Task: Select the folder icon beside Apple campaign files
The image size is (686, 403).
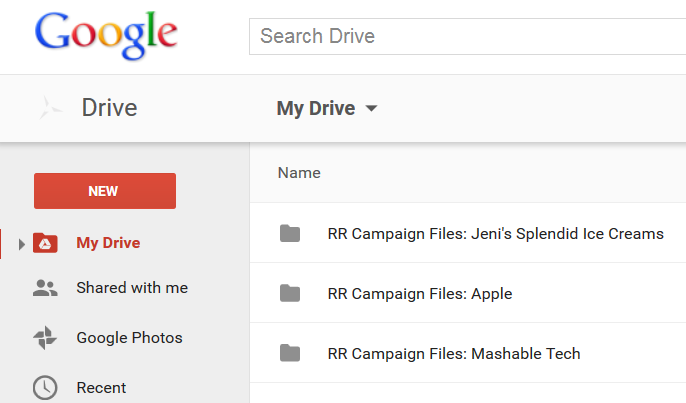Action: click(x=290, y=293)
